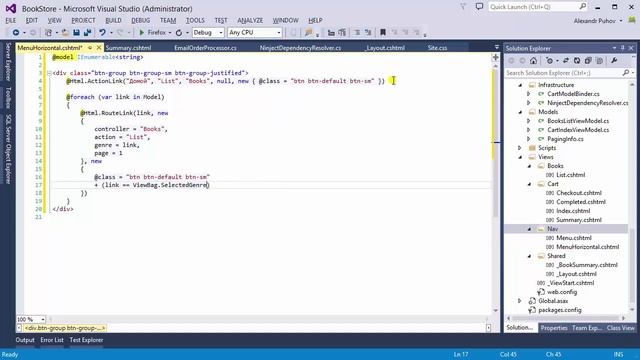Undo the last edit with Undo icon
The image size is (640, 360).
pos(102,33)
